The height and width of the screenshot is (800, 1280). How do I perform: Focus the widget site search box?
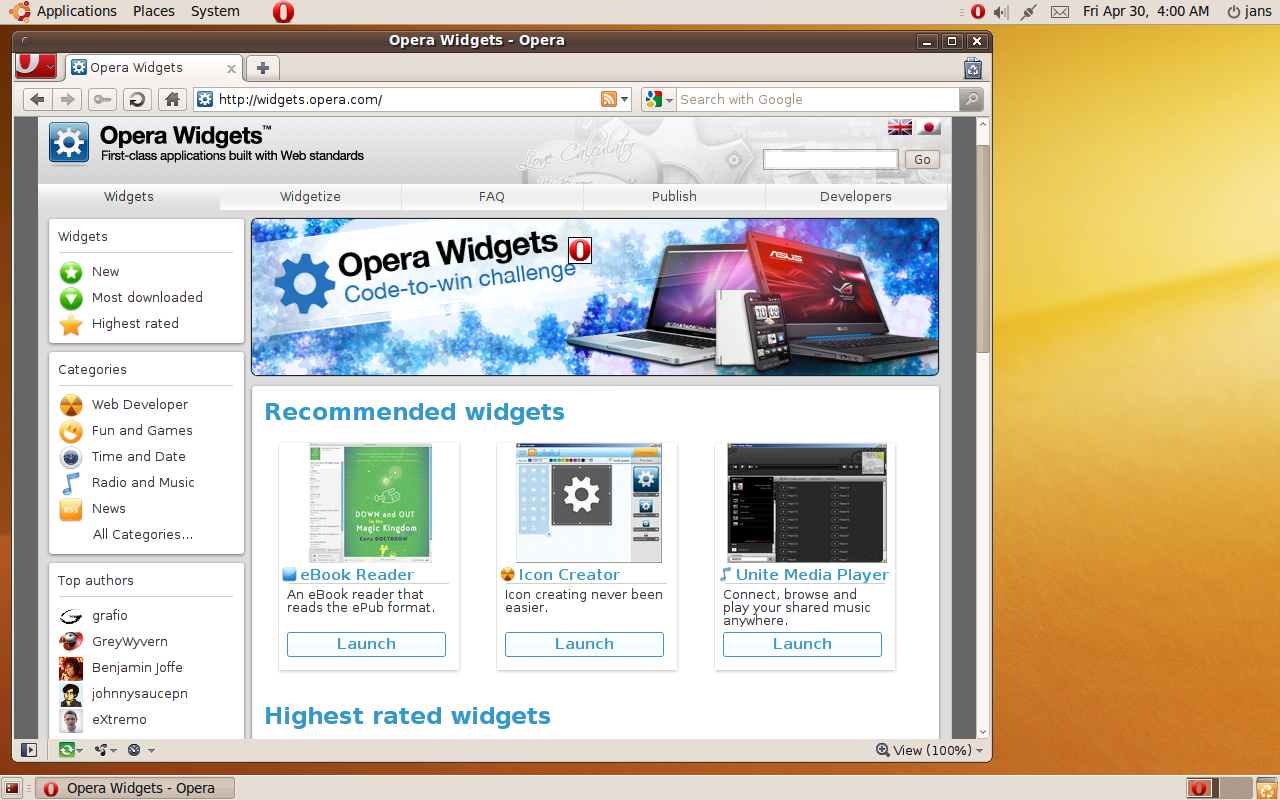coord(831,159)
